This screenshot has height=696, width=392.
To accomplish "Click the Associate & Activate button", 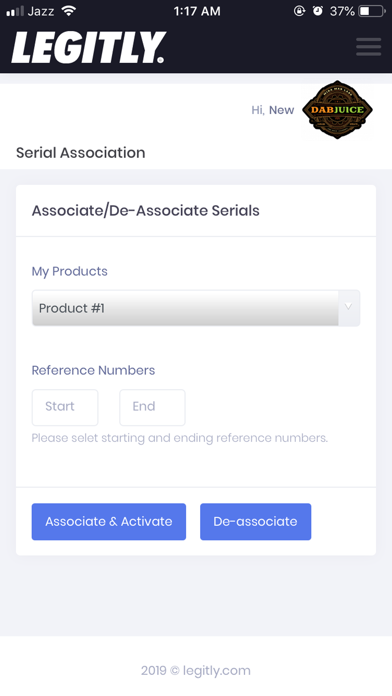I will pos(109,522).
